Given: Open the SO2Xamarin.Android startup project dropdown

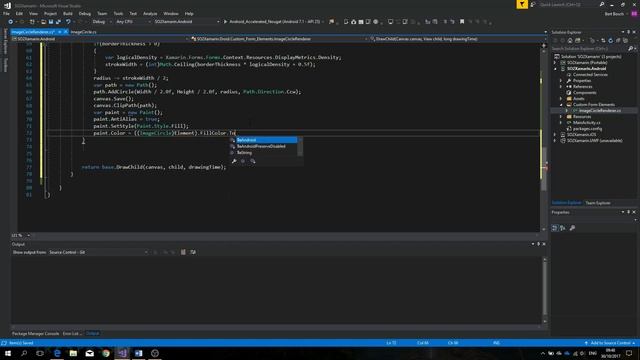Looking at the screenshot, I should point(187,22).
